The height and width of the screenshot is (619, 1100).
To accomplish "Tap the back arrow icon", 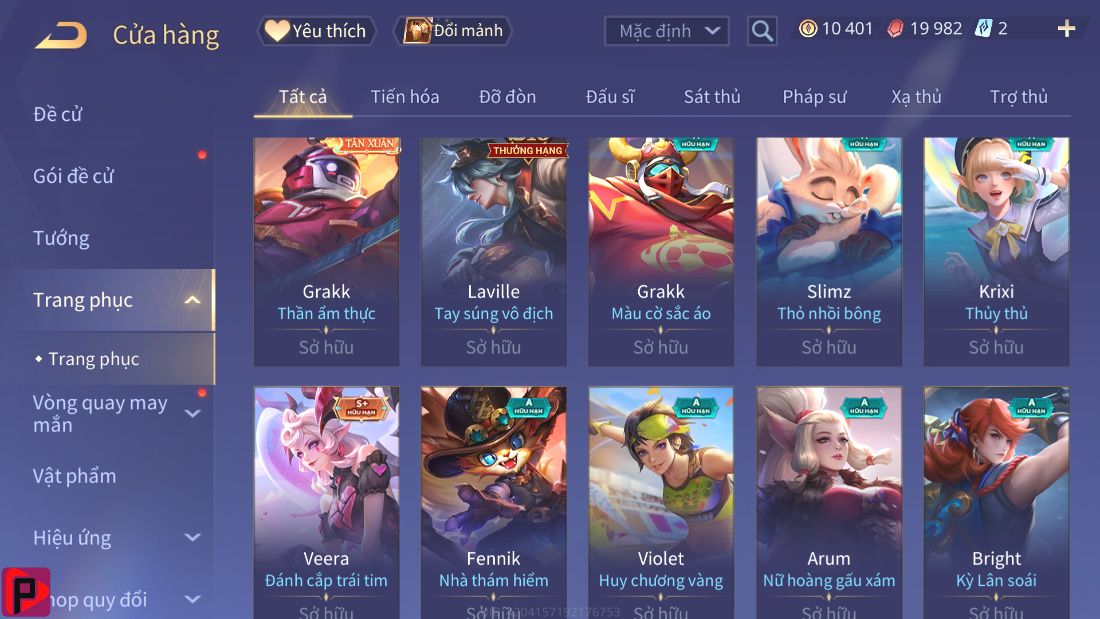I will [61, 35].
